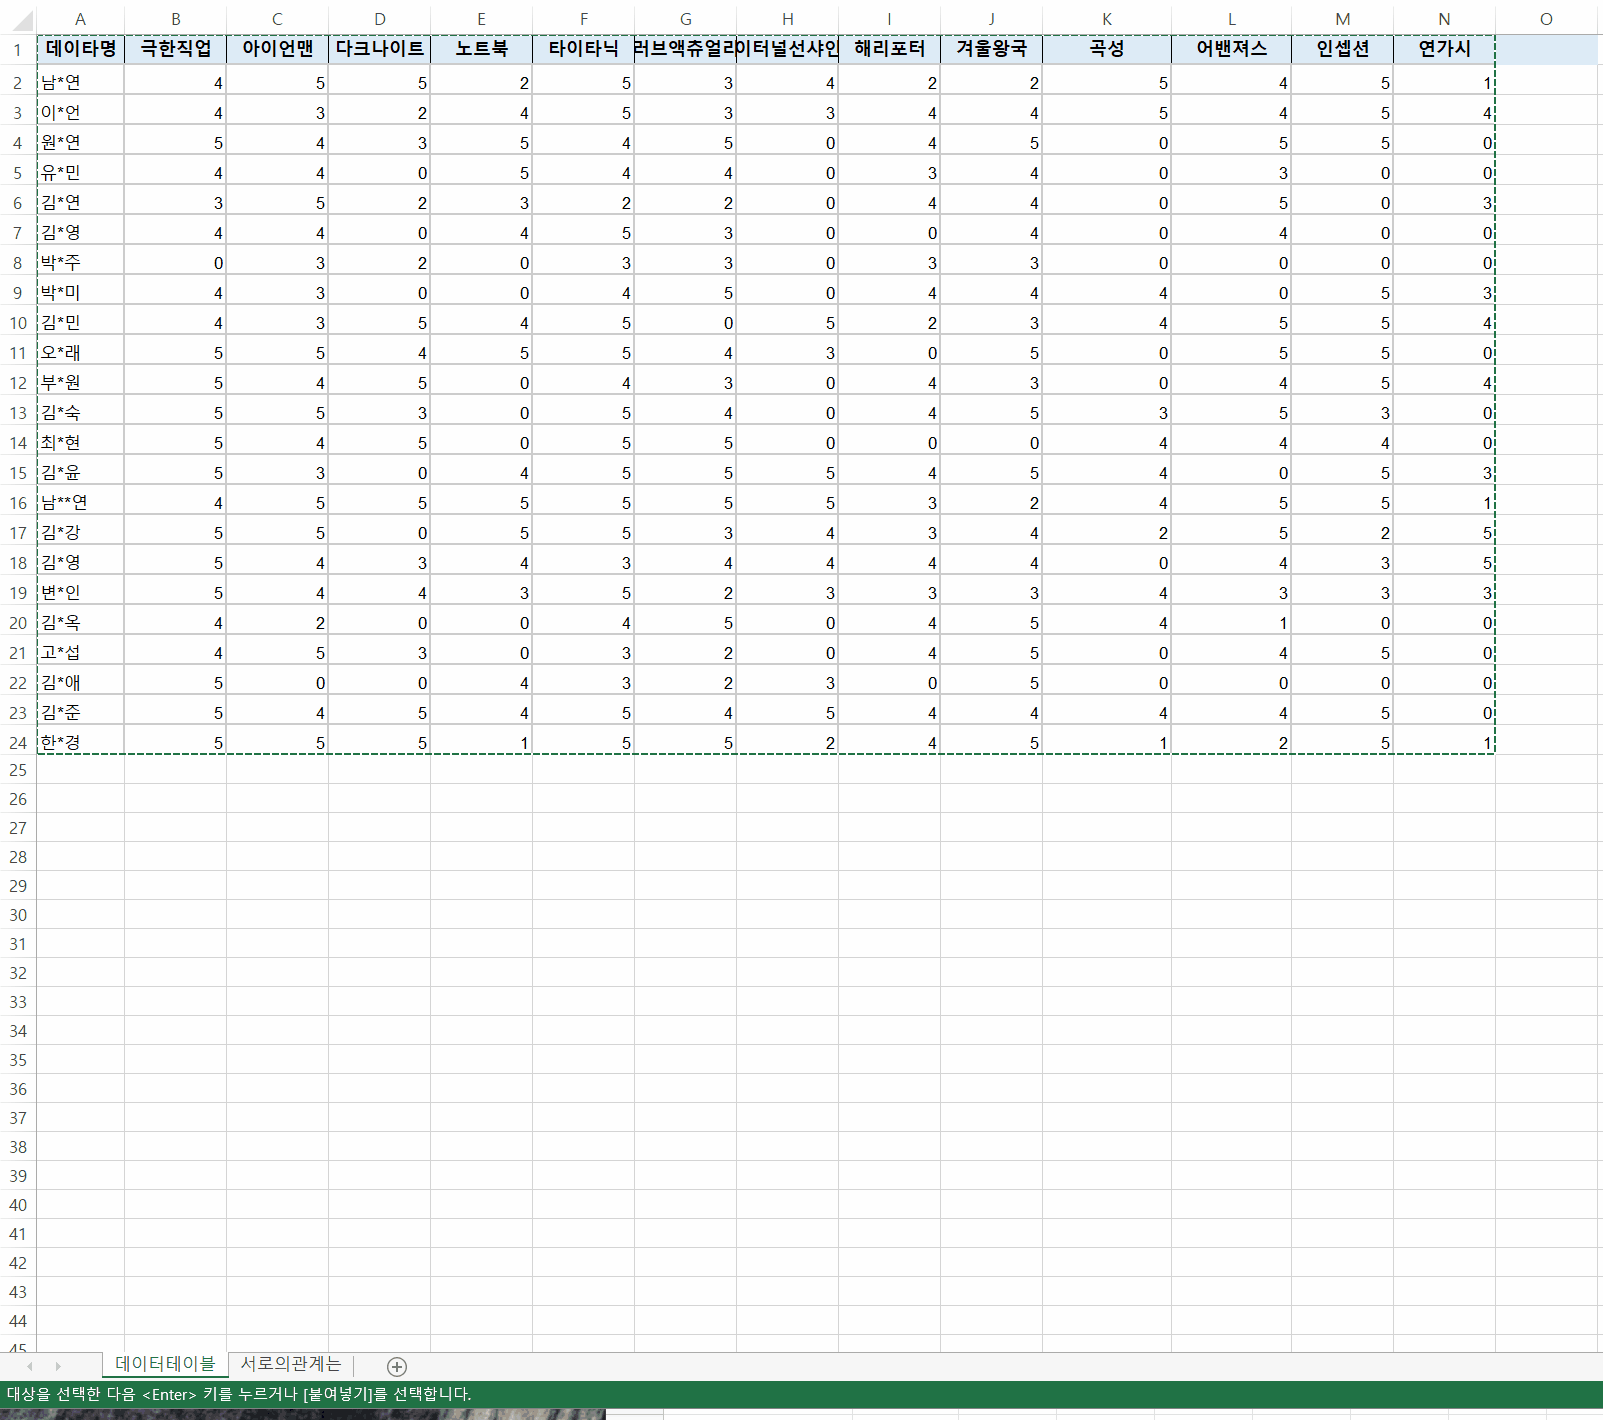
Task: Click the 노트북 header cell
Action: tap(482, 49)
